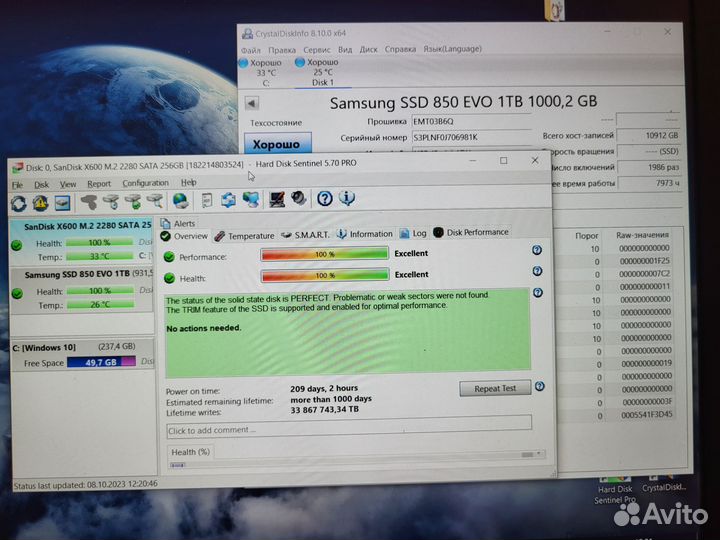Click the networked computers toolbar icon

[x=251, y=199]
